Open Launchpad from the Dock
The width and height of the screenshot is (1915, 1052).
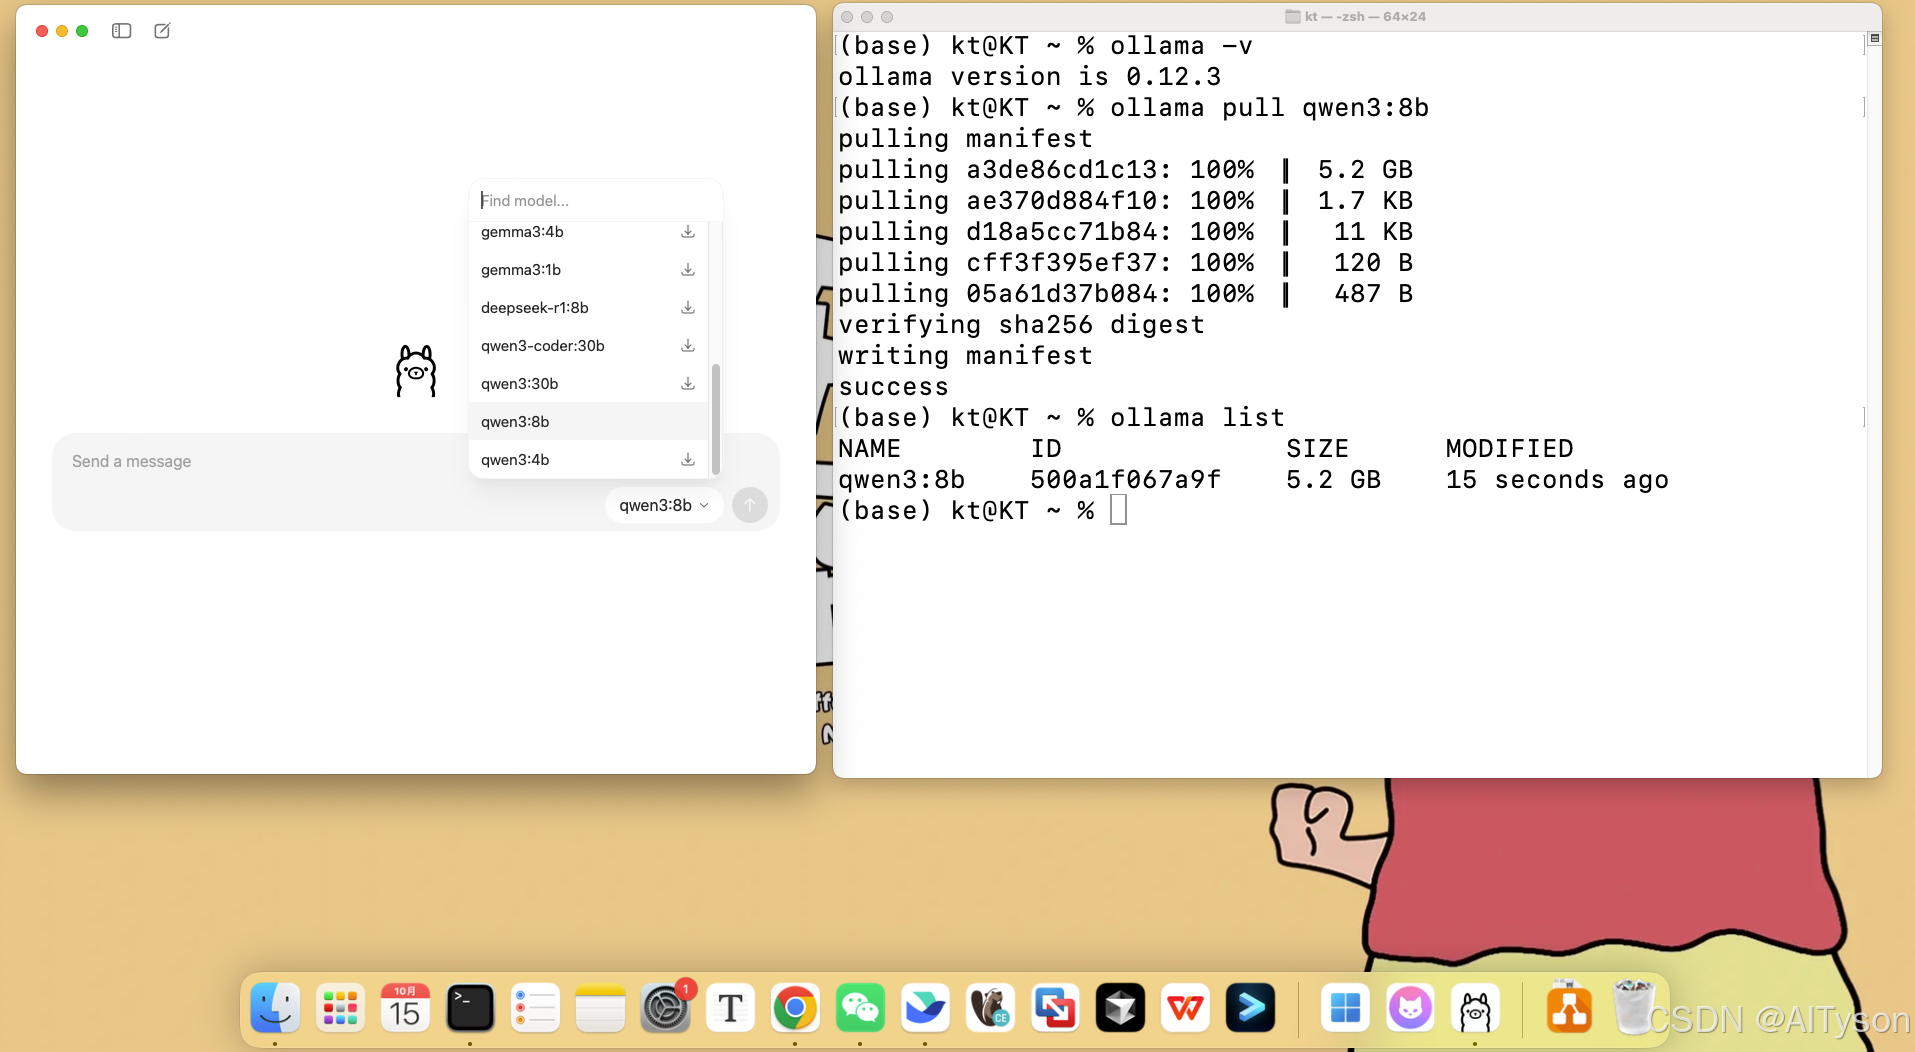pyautogui.click(x=340, y=1008)
